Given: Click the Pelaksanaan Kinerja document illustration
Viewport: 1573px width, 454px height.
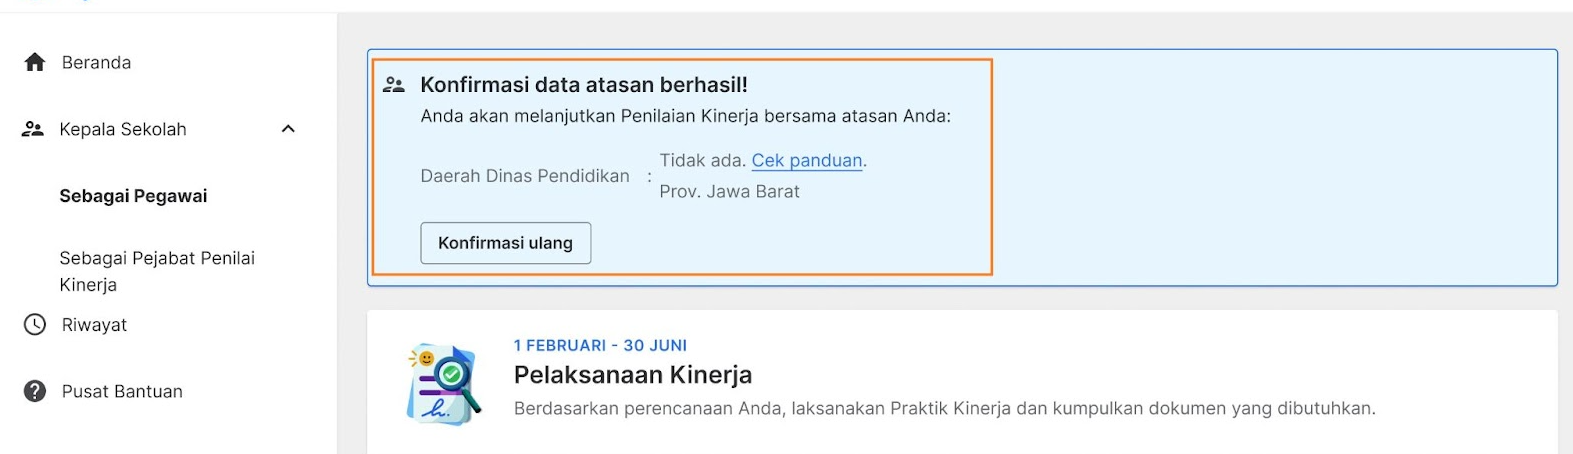Looking at the screenshot, I should pyautogui.click(x=443, y=384).
